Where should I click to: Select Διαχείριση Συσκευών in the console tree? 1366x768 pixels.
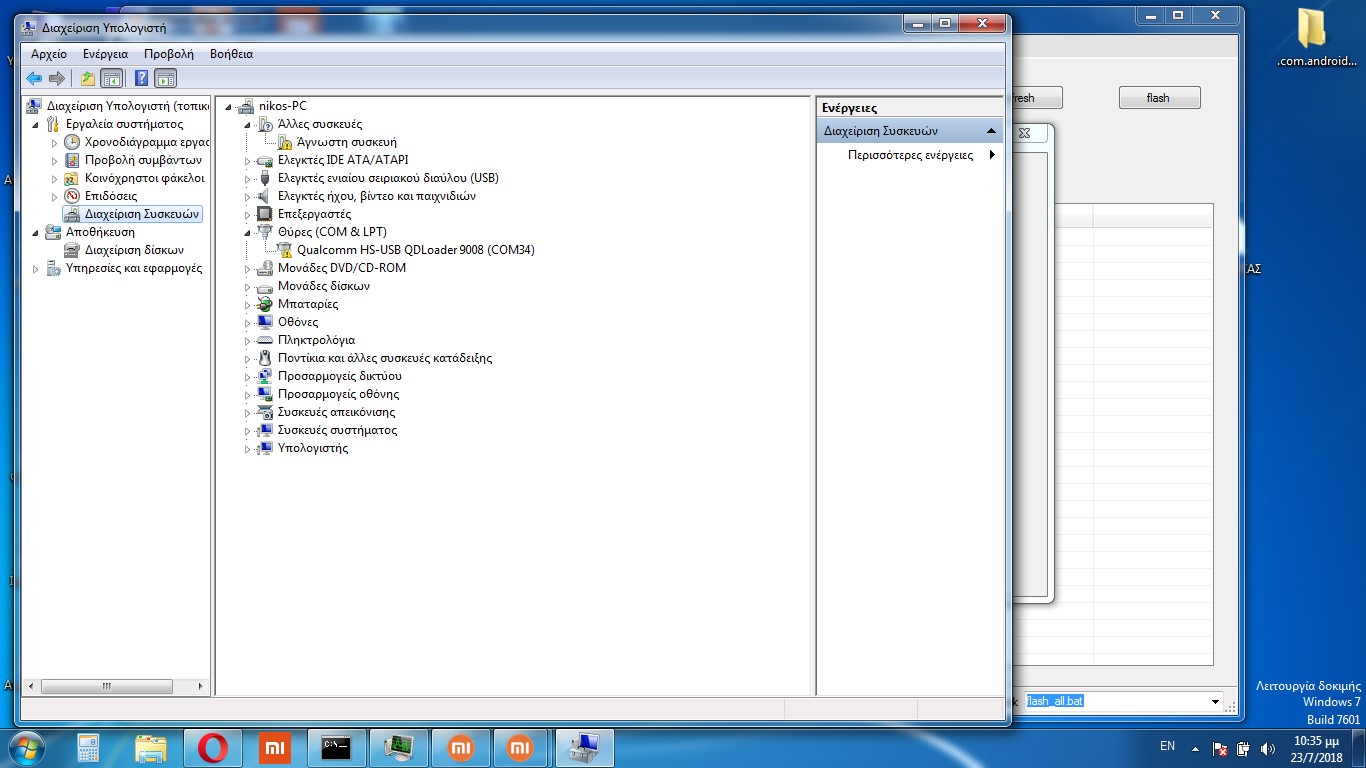[142, 214]
